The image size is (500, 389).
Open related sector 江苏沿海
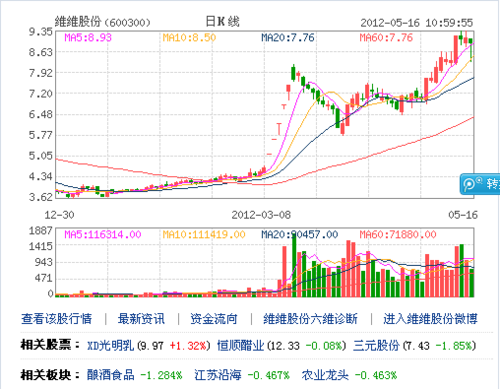point(218,375)
